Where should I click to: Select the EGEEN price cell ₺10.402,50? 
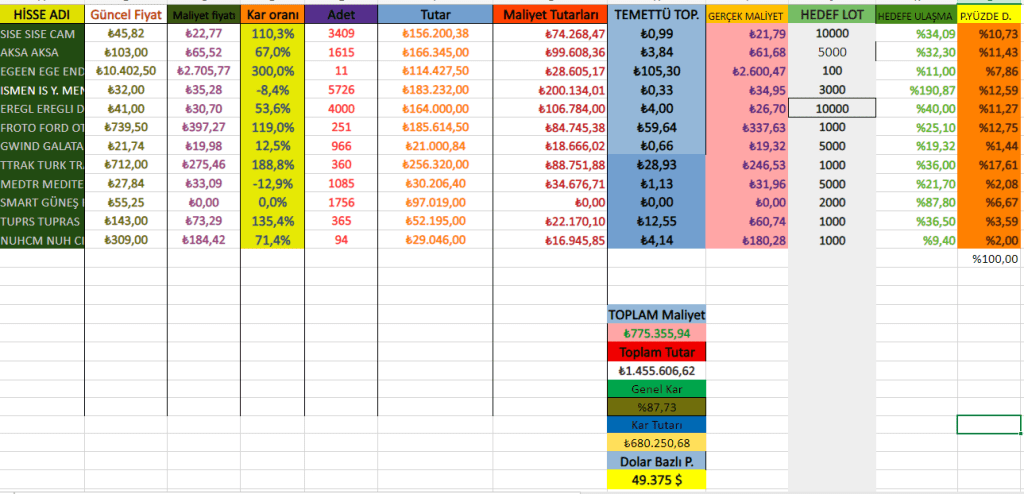pos(126,71)
